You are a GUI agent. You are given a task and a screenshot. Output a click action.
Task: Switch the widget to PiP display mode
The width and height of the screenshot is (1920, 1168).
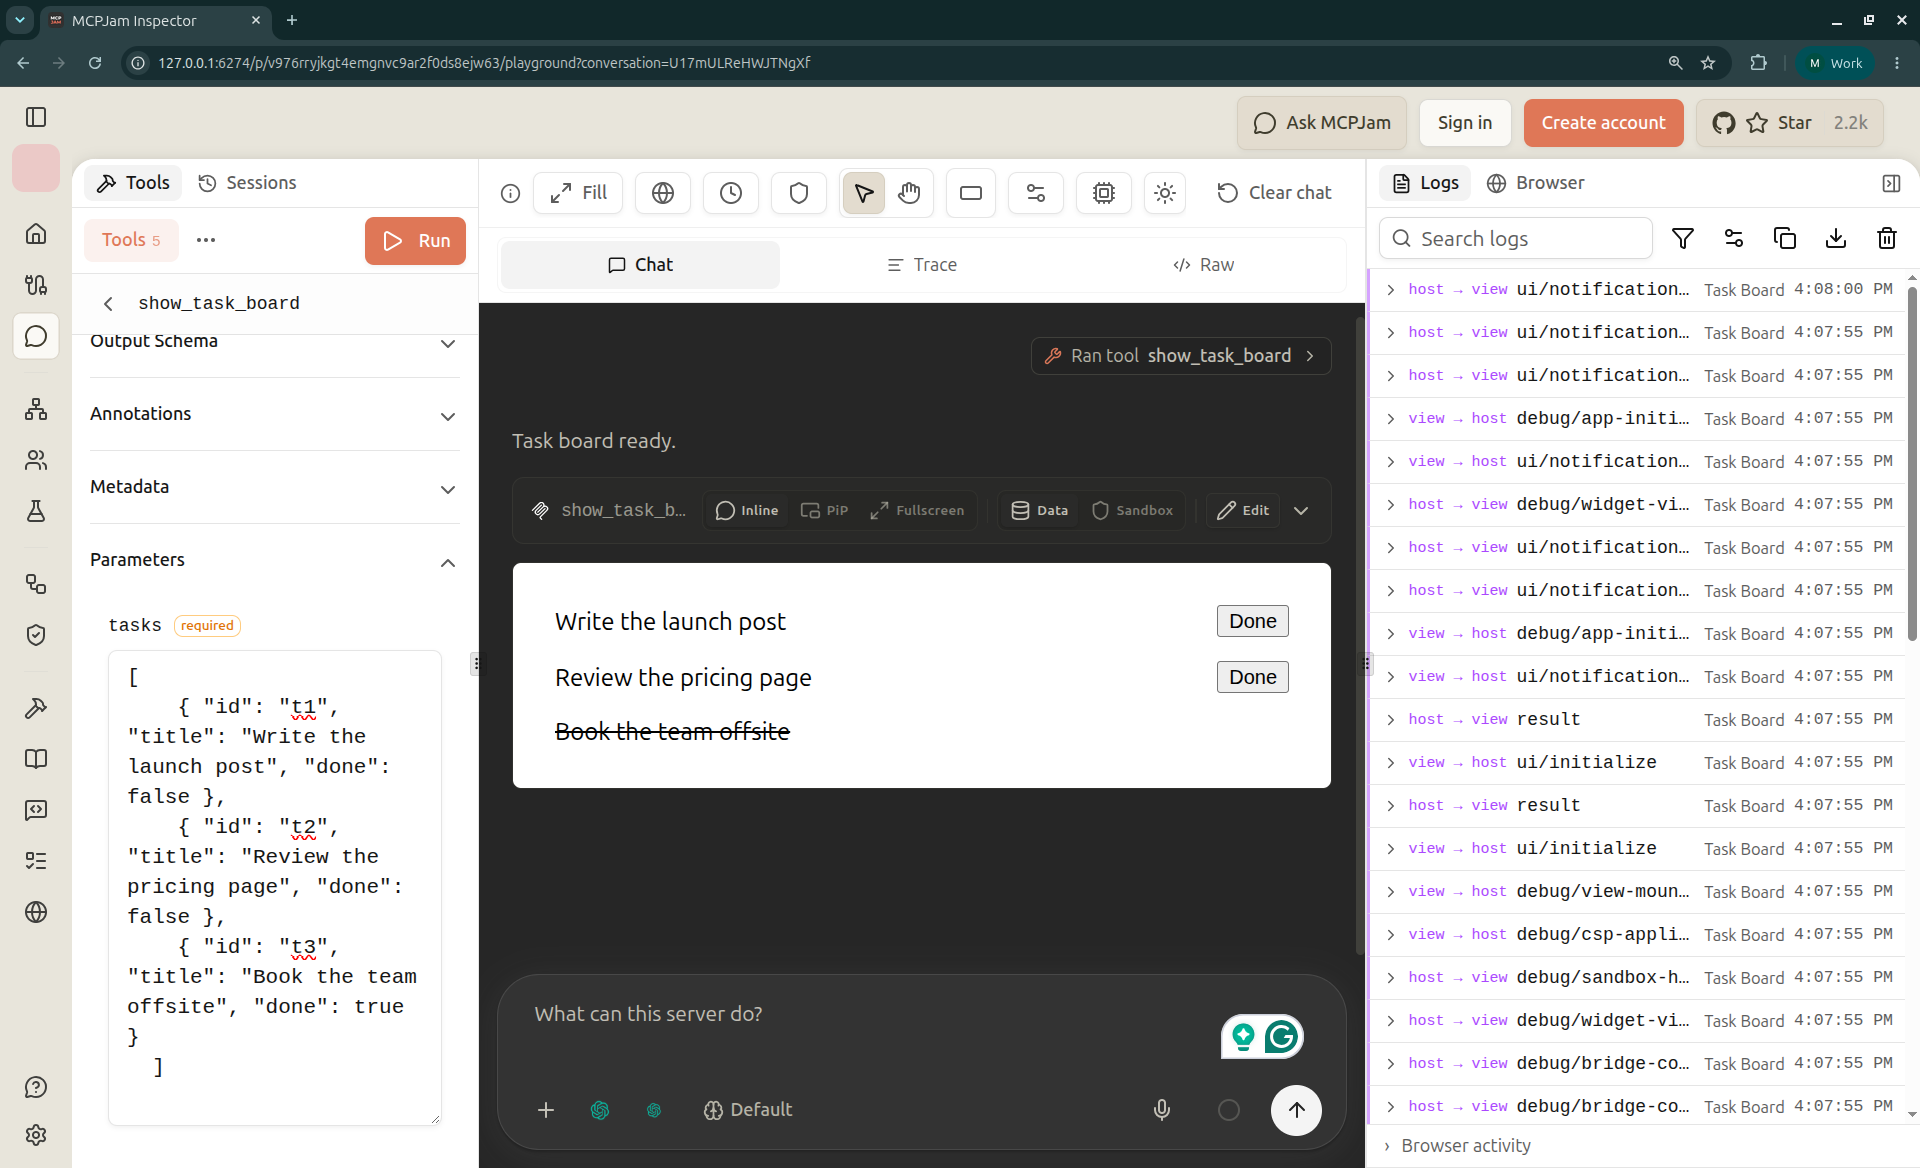(x=825, y=510)
